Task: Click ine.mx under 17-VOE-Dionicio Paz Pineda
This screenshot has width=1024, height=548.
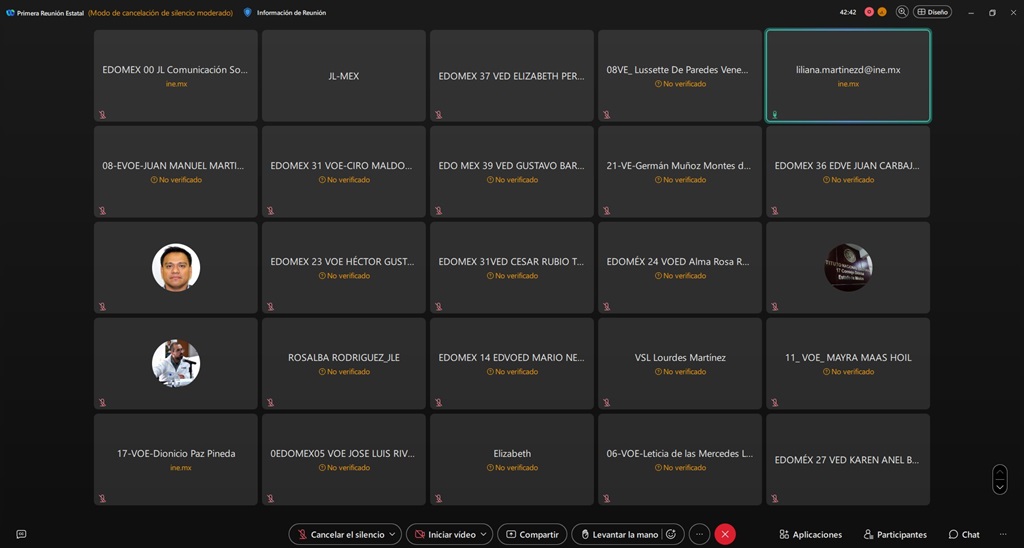Action: click(180, 468)
